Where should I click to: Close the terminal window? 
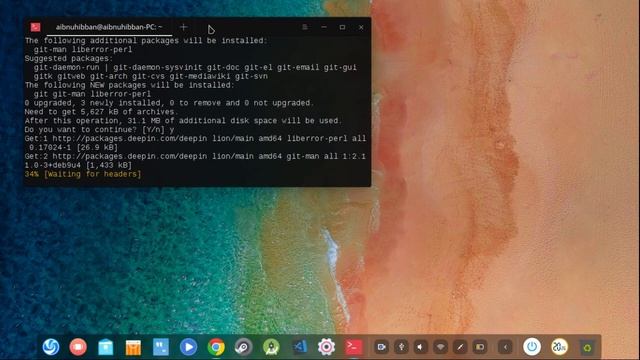pyautogui.click(x=361, y=27)
